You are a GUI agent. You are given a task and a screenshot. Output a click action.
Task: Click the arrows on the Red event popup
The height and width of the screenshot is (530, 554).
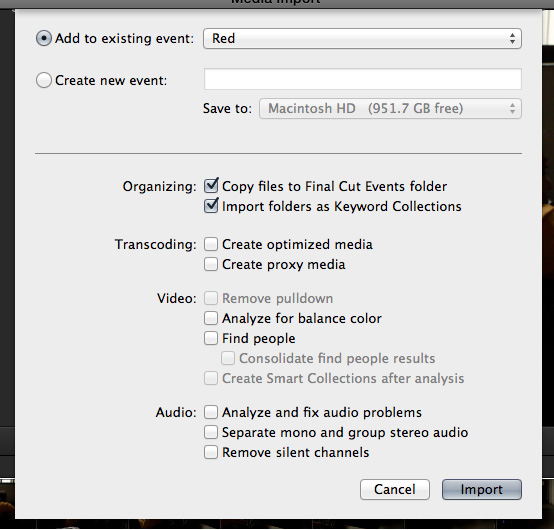point(512,38)
